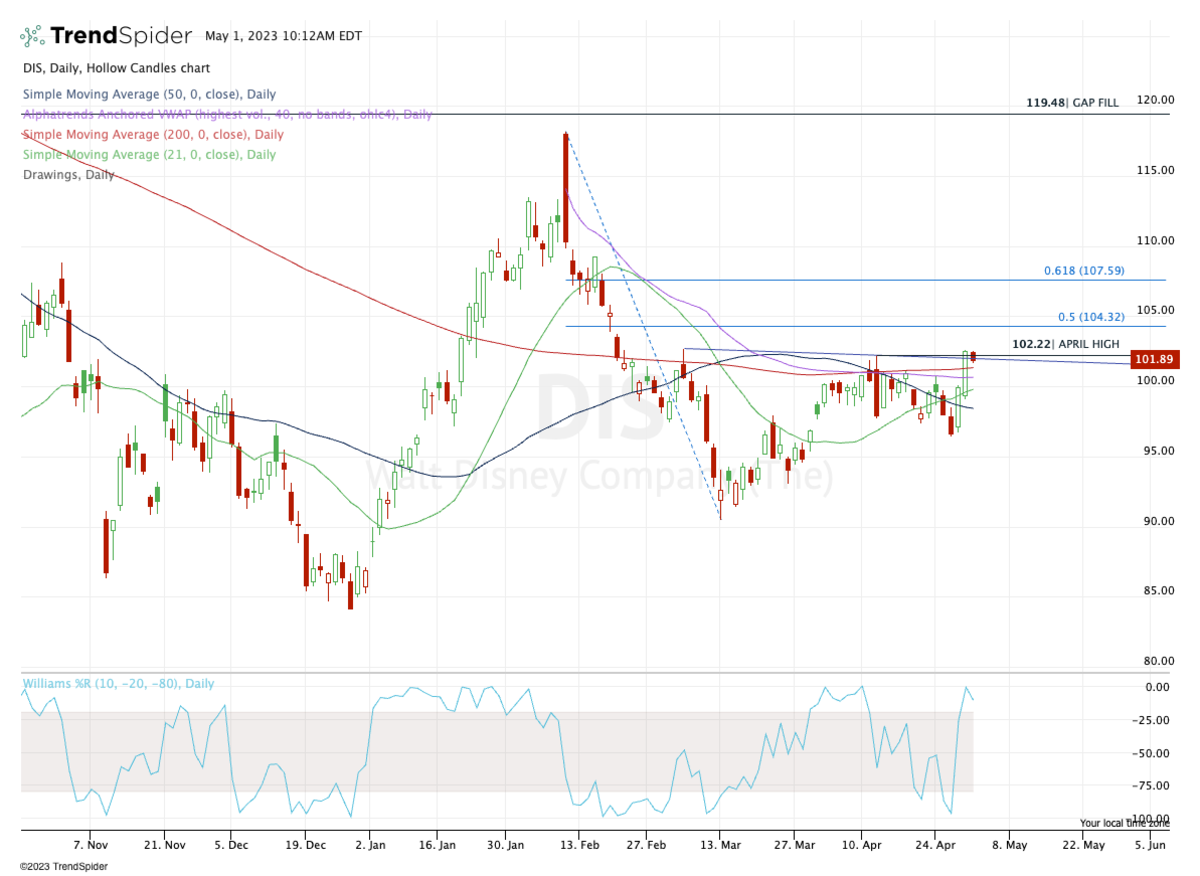The width and height of the screenshot is (1200, 876).
Task: Click the 'Your local time zone' text
Action: coord(1124,822)
